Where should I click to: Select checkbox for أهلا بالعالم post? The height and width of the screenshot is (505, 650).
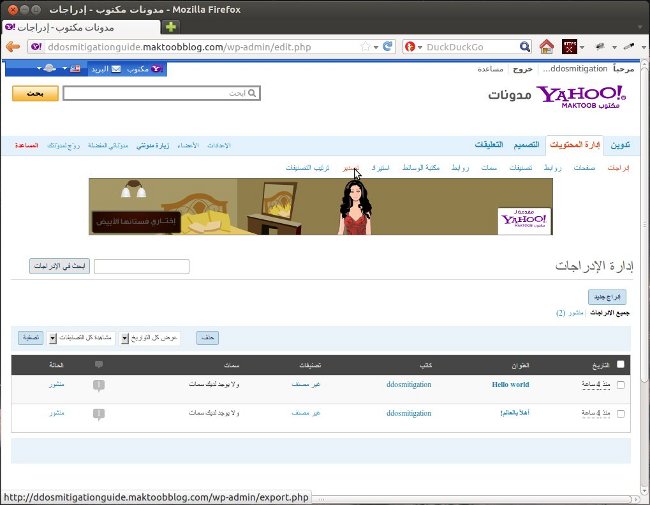(x=621, y=413)
